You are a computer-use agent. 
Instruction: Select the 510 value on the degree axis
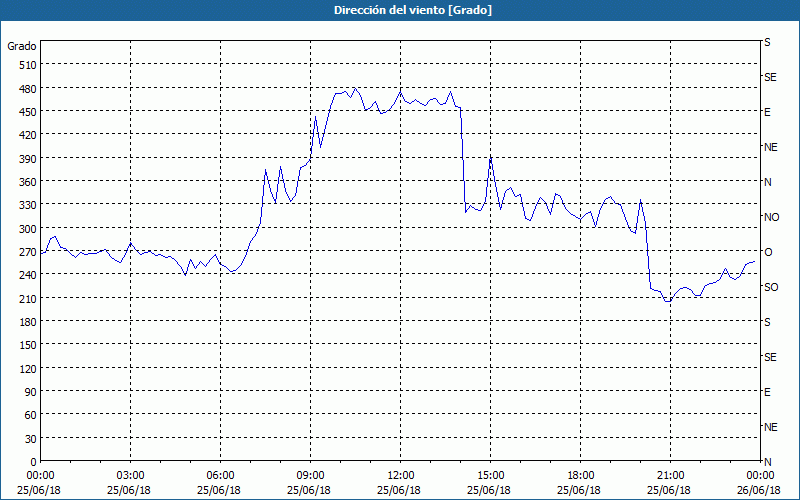click(29, 65)
